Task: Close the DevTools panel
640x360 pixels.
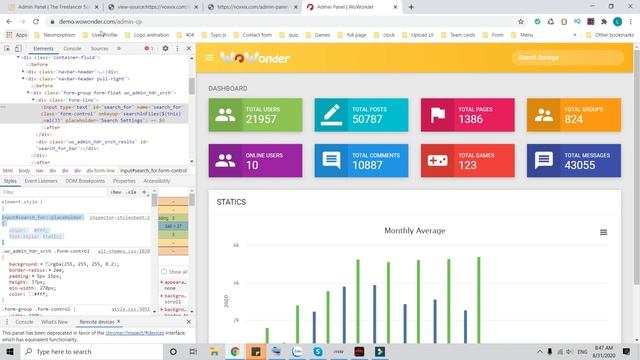Action: [x=189, y=48]
